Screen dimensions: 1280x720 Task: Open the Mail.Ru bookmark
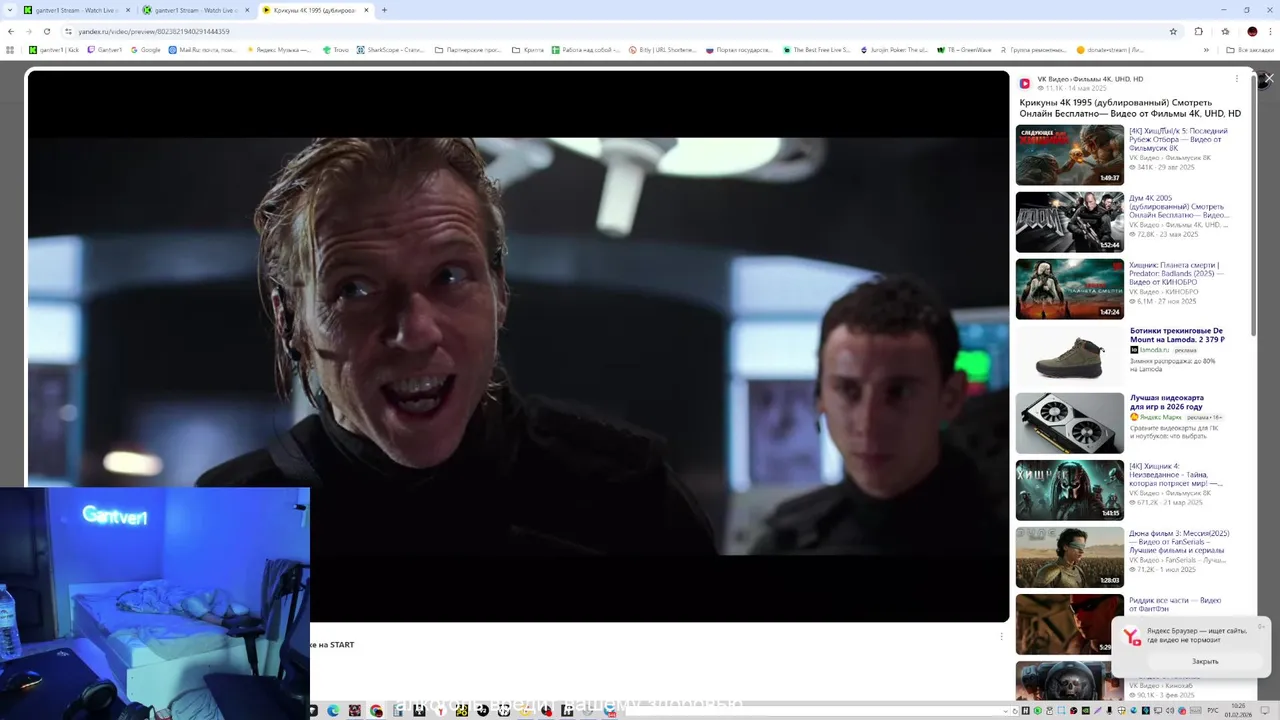click(x=204, y=49)
